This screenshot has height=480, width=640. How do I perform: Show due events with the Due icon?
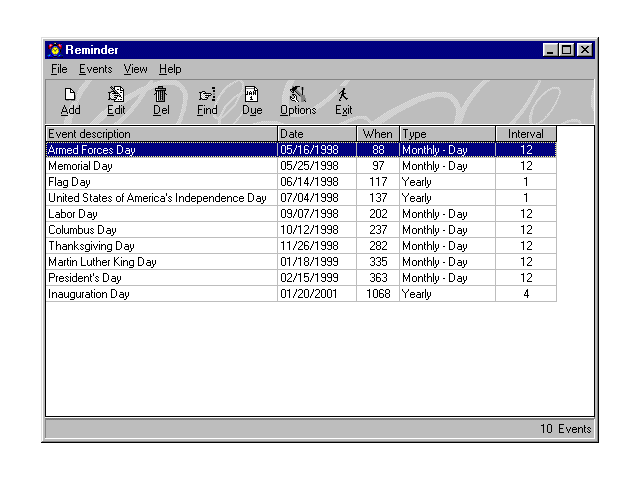point(252,95)
